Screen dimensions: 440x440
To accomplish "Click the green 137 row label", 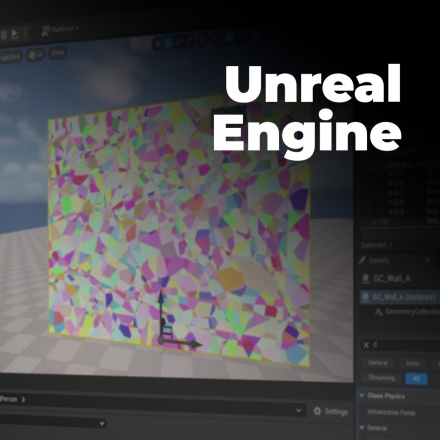I will [384, 222].
